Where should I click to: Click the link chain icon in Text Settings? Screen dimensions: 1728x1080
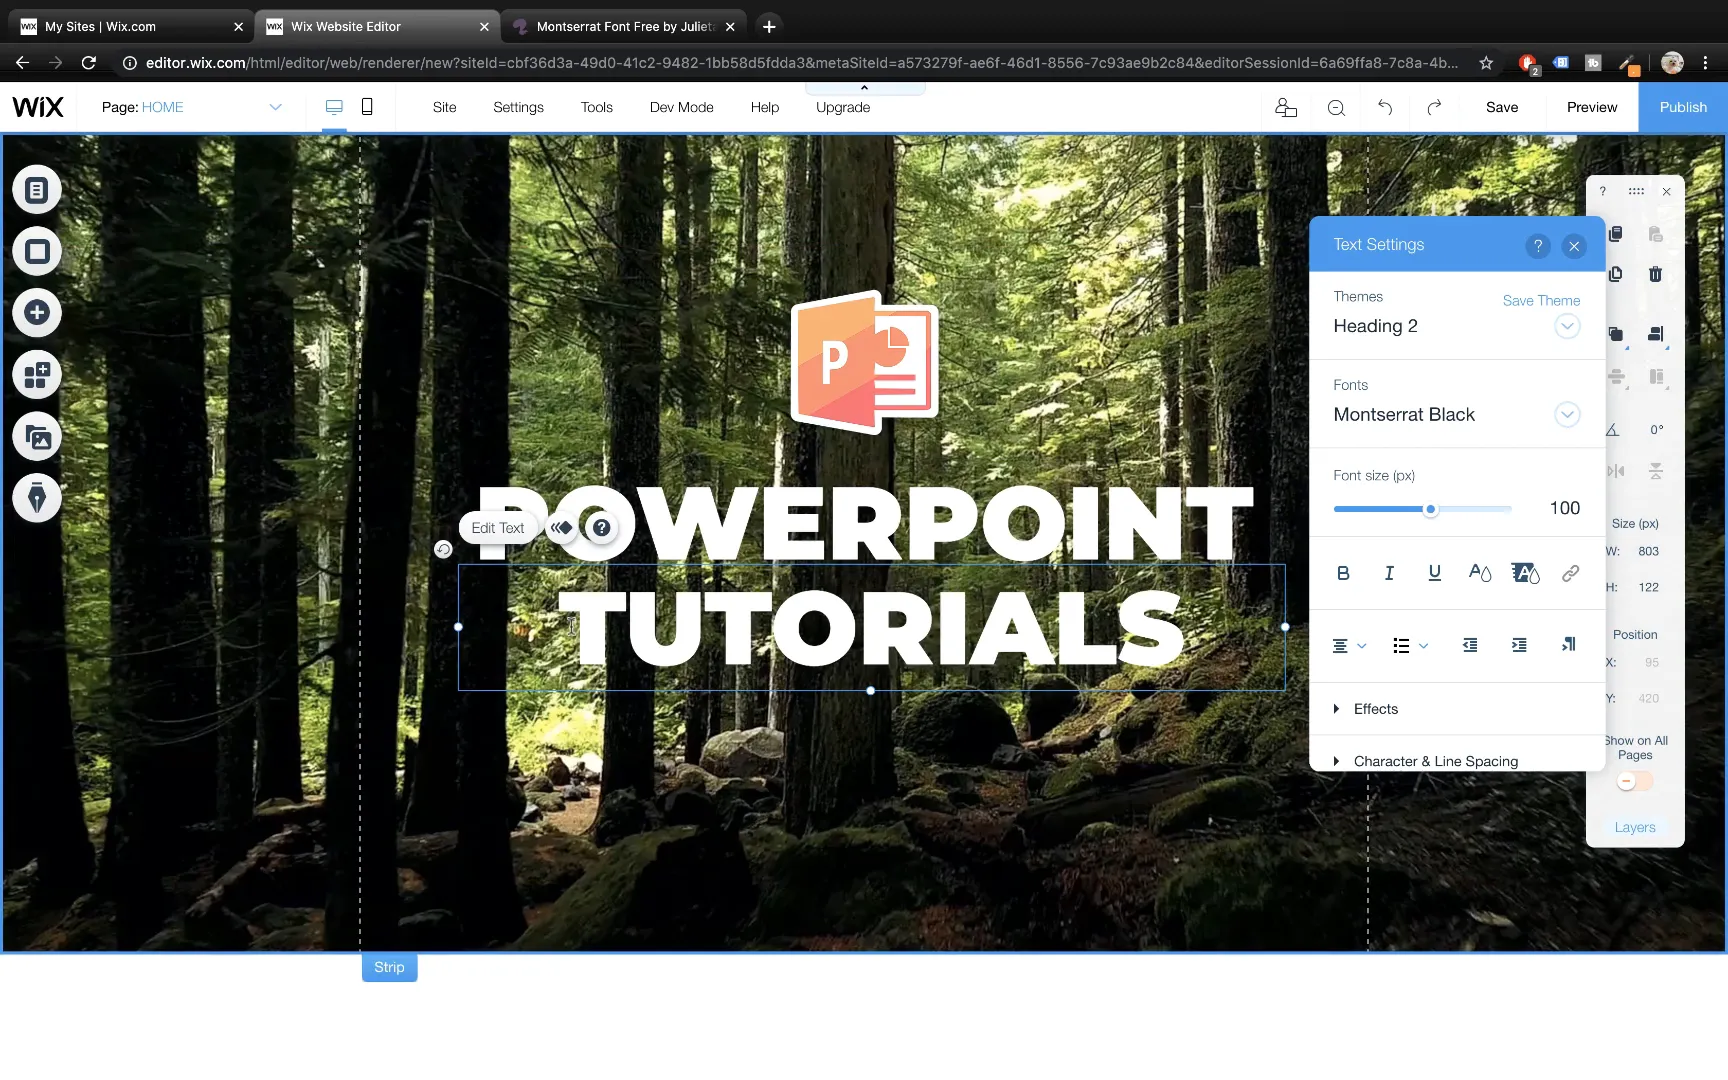click(1571, 573)
